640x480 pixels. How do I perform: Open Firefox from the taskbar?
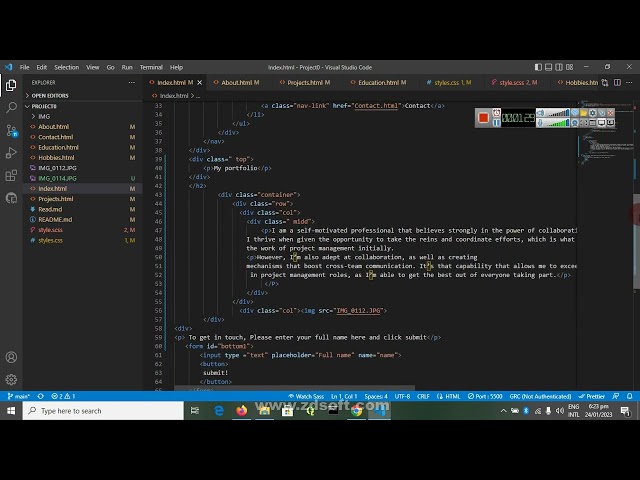(242, 411)
